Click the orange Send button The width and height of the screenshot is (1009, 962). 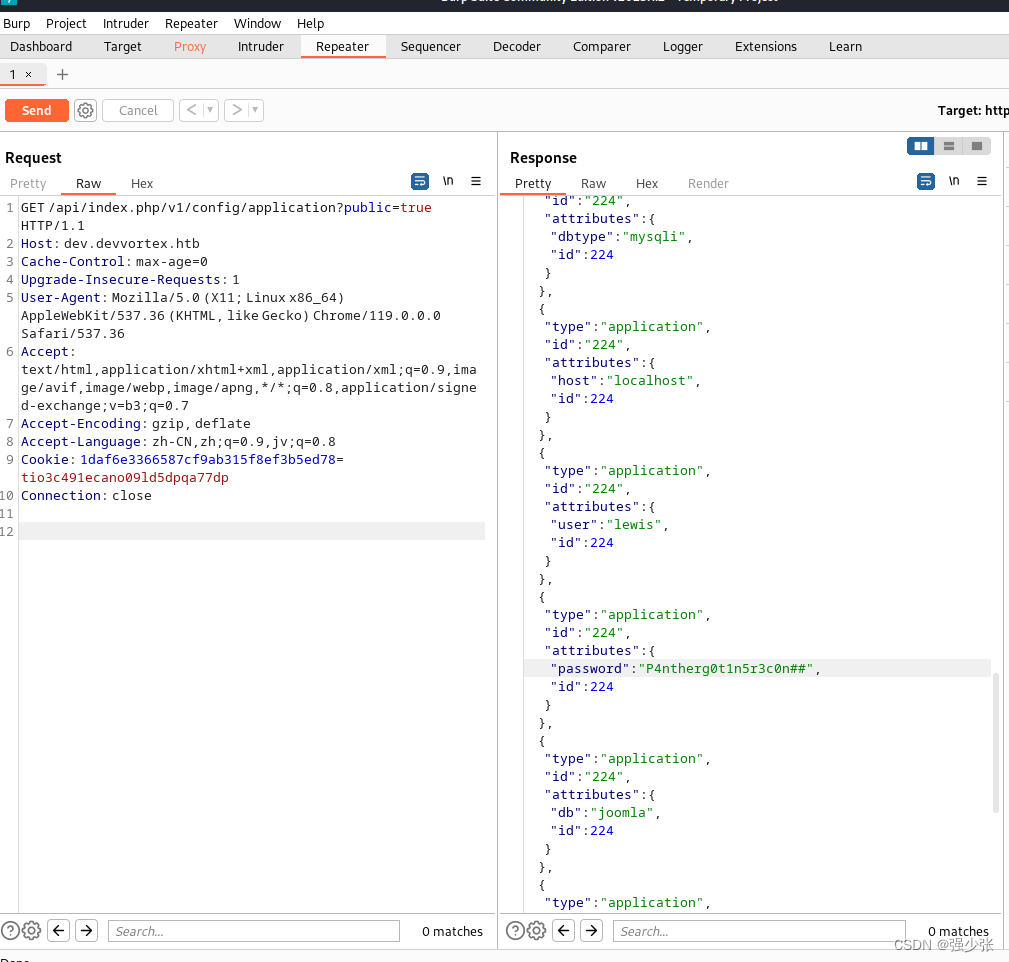(x=37, y=110)
